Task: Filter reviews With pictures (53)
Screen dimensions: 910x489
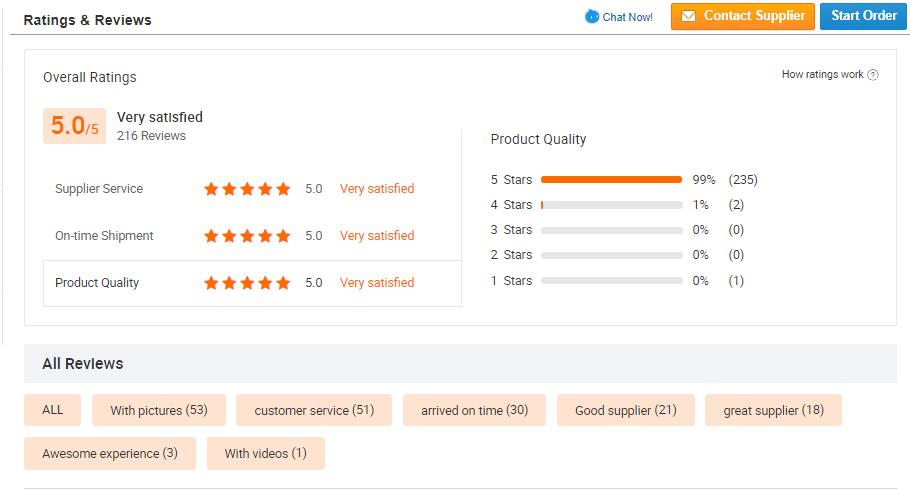Action: click(159, 410)
